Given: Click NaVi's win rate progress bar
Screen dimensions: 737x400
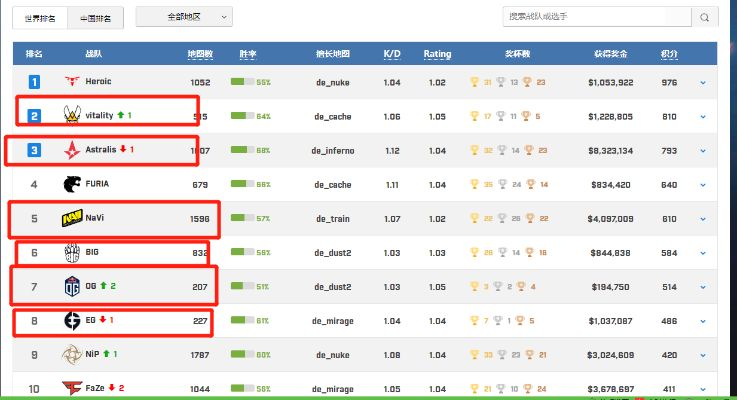Looking at the screenshot, I should (243, 218).
